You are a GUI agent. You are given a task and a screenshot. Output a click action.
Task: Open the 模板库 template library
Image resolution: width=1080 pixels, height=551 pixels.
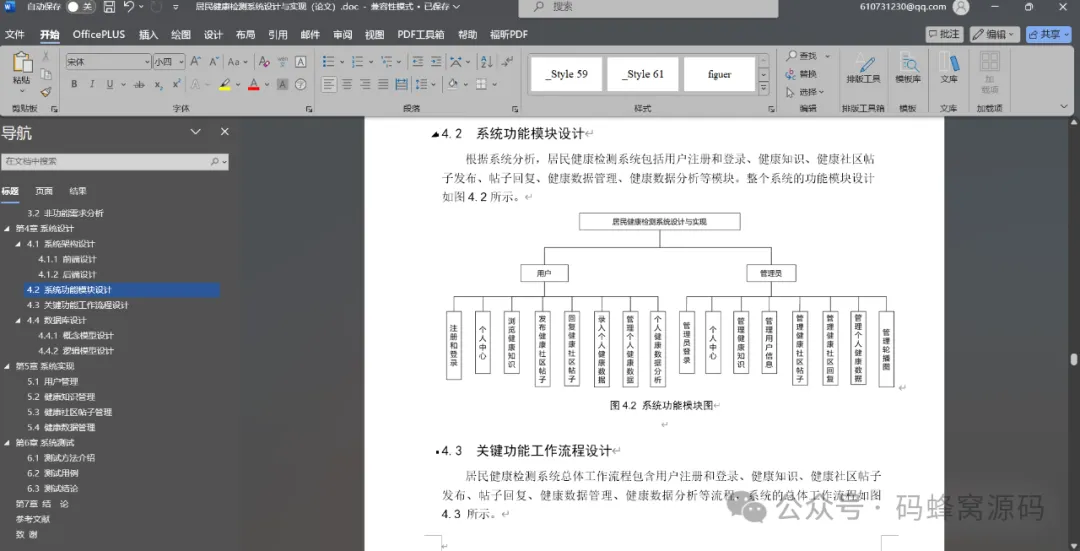pos(908,68)
